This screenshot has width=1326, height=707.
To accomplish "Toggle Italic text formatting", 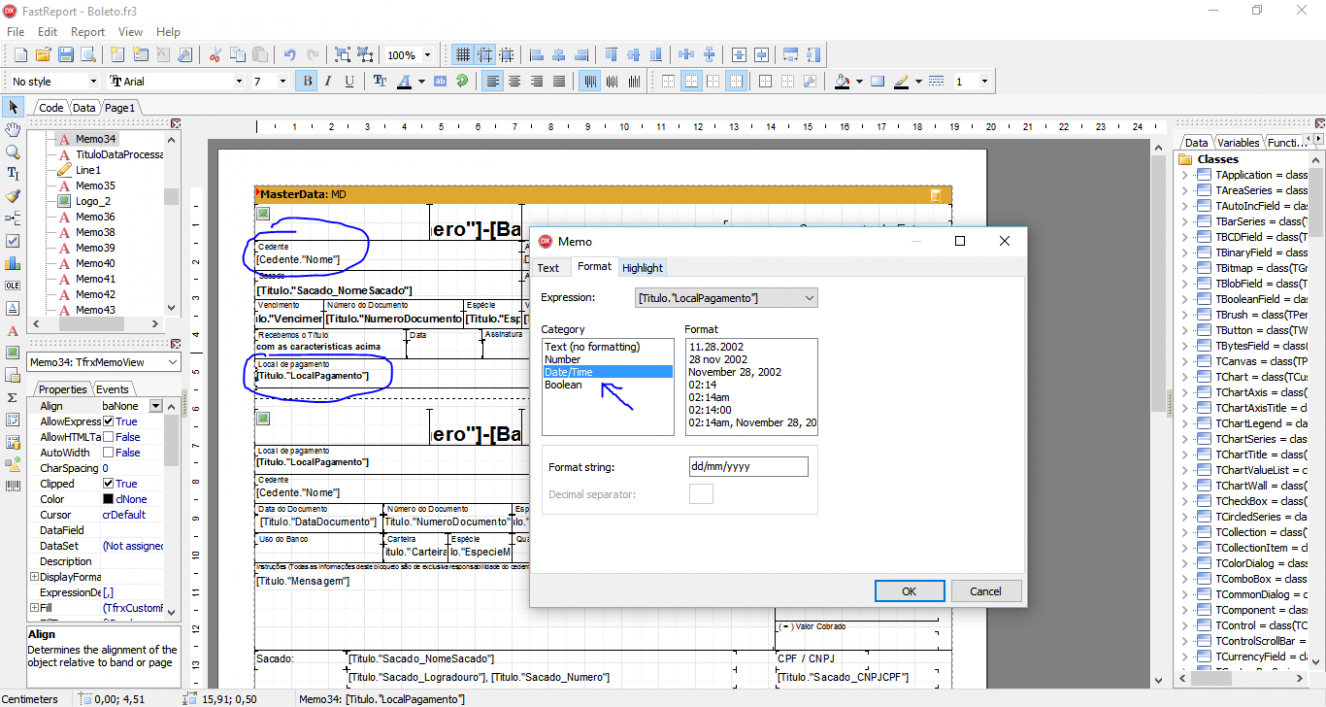I will point(328,81).
